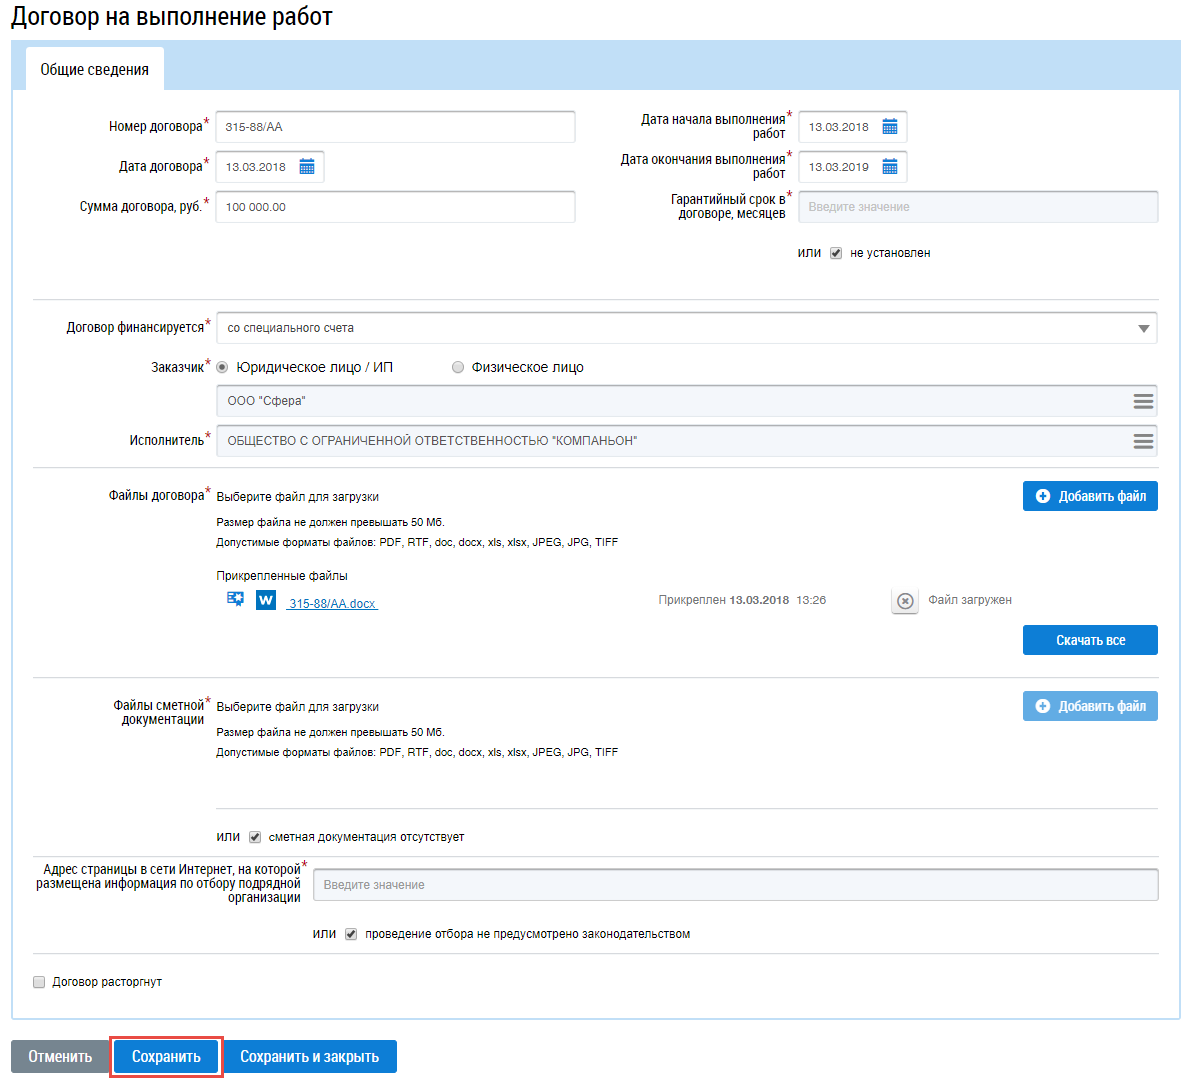Select the "Физическое лицо" radio button
The image size is (1190, 1080).
click(458, 367)
